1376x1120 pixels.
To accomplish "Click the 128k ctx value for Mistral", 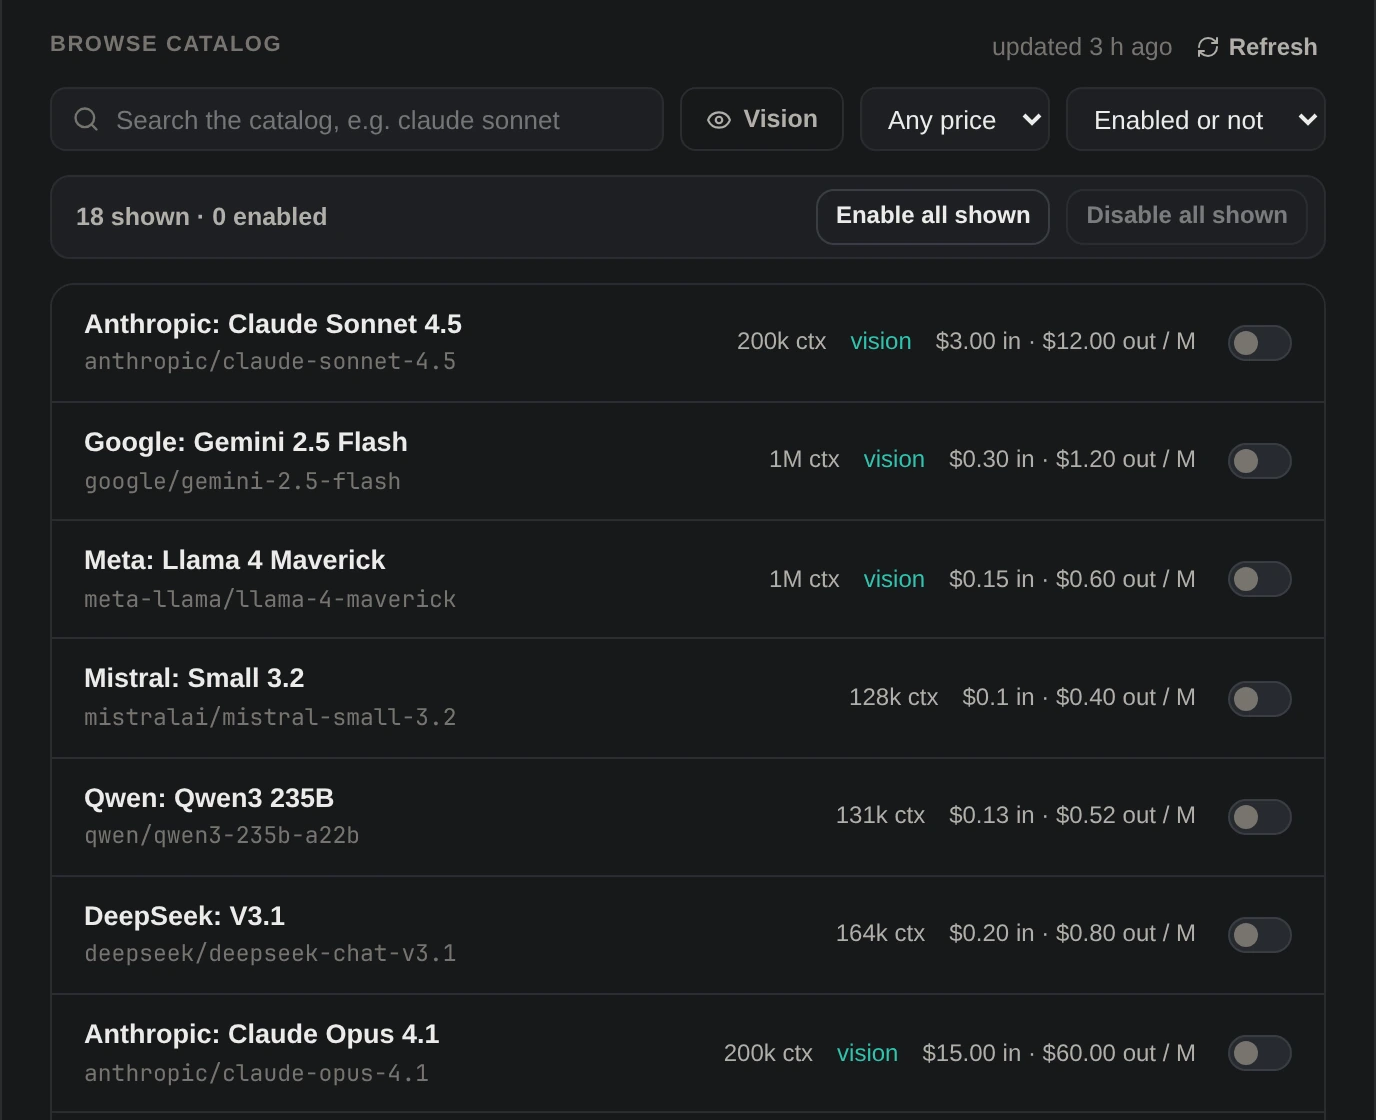I will coord(894,697).
